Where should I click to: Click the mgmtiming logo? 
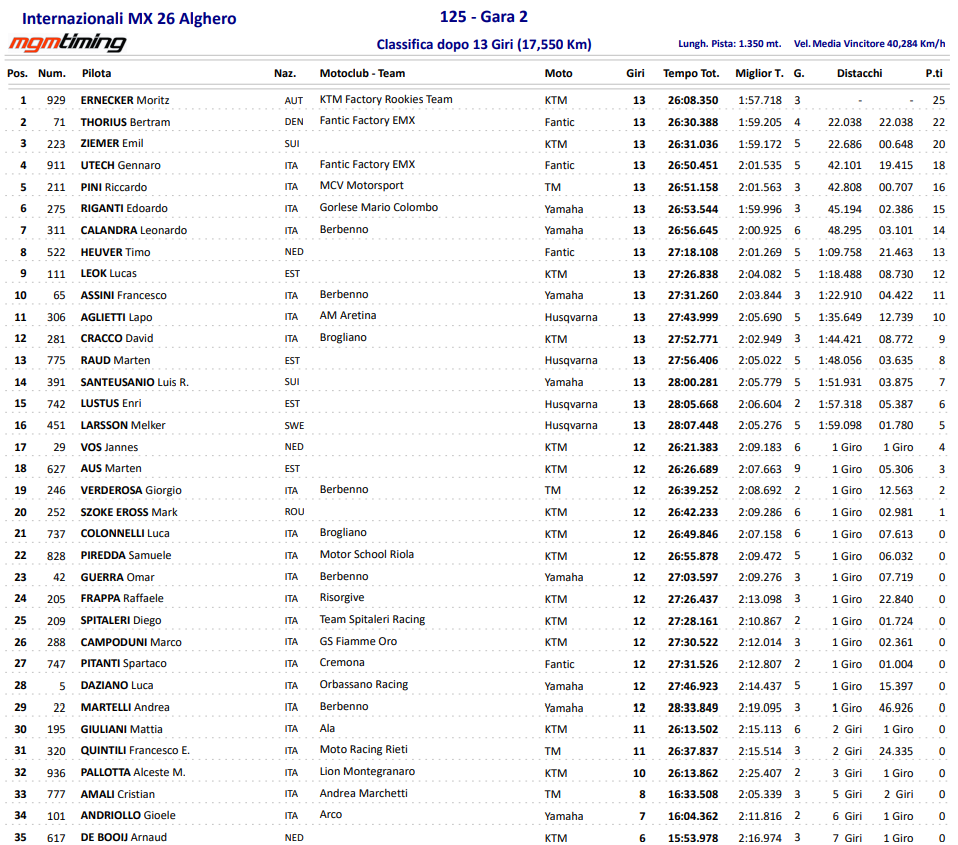(x=67, y=43)
